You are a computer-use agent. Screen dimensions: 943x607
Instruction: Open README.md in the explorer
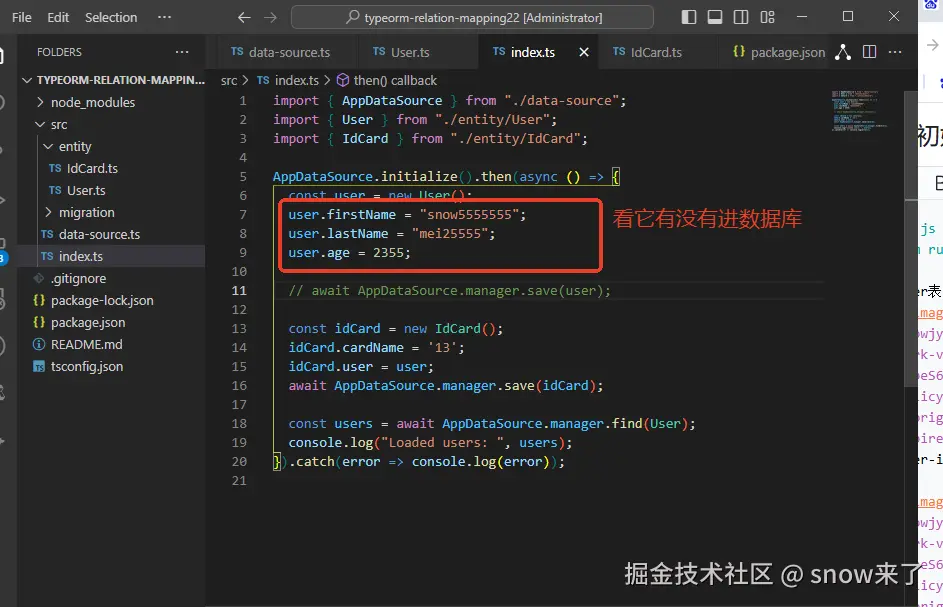coord(111,344)
